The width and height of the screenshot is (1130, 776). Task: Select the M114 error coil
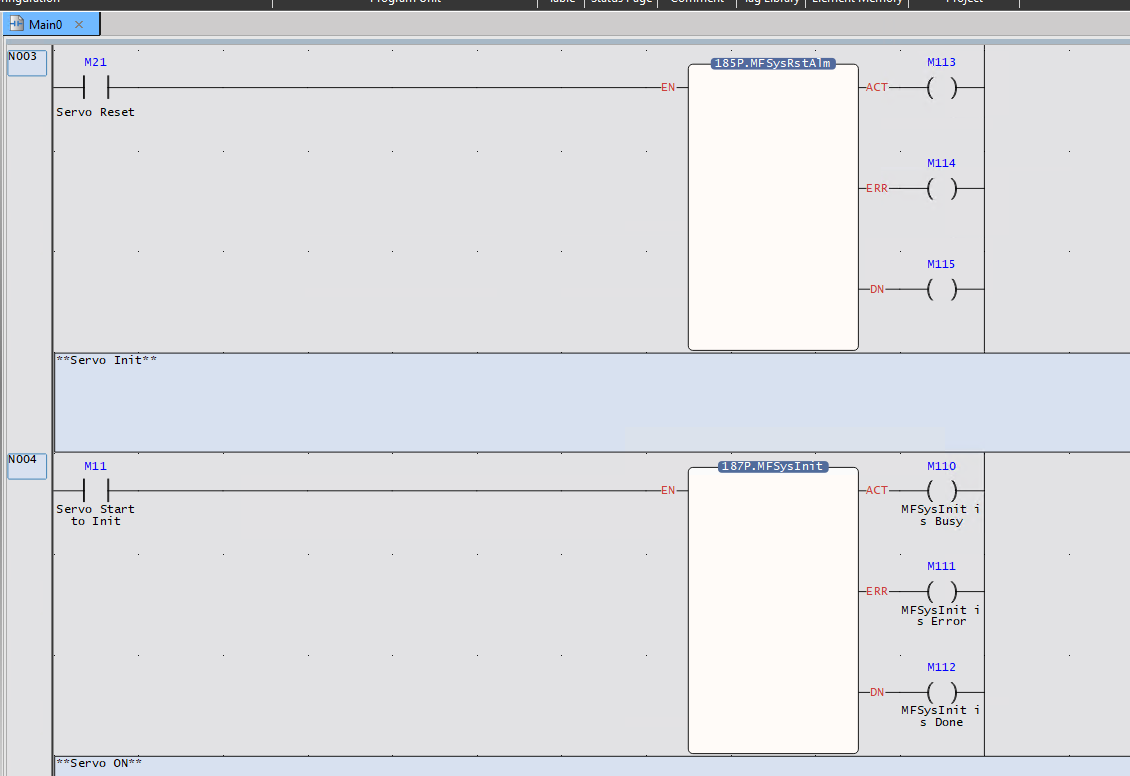pyautogui.click(x=941, y=189)
